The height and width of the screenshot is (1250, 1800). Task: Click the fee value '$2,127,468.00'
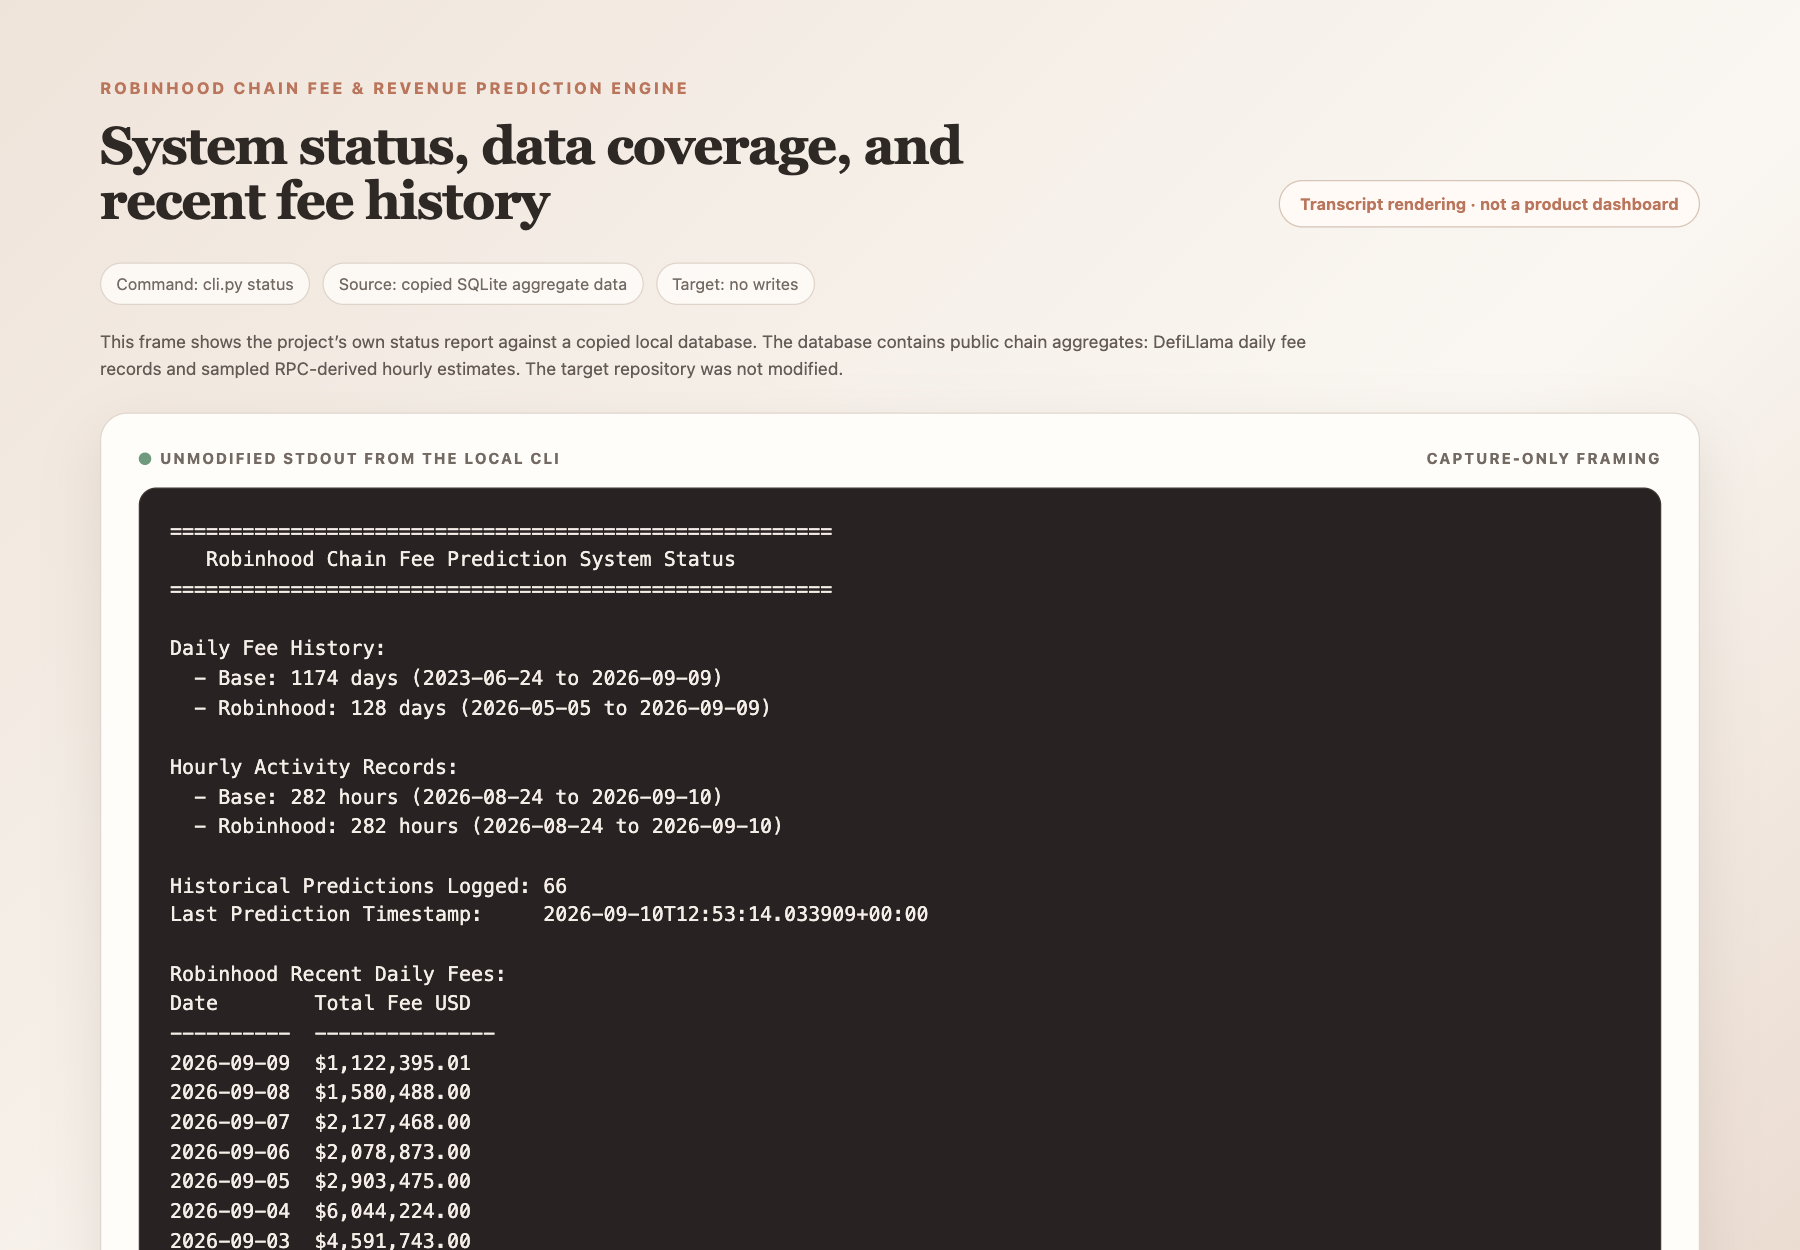coord(392,1122)
